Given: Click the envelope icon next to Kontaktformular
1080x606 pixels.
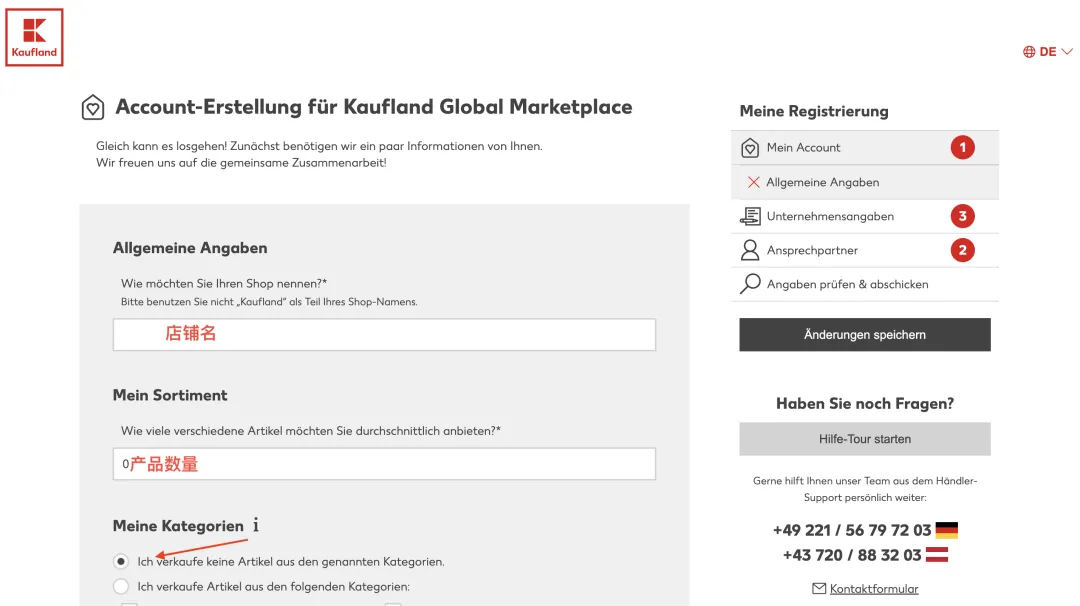Looking at the screenshot, I should tap(819, 588).
